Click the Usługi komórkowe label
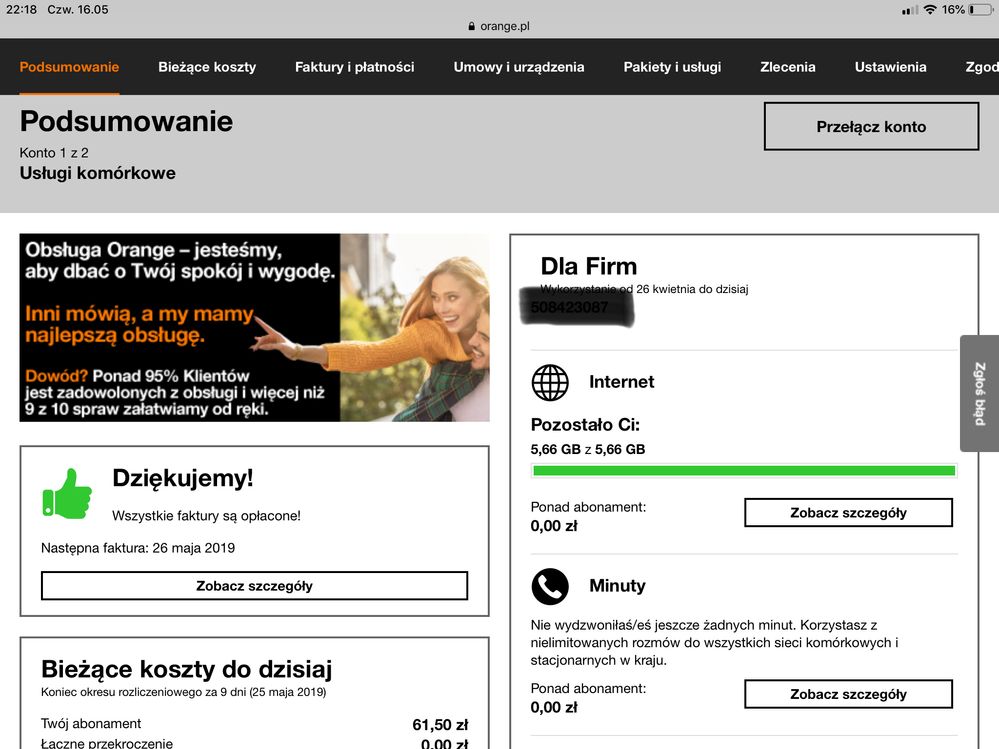This screenshot has width=999, height=749. pos(97,173)
